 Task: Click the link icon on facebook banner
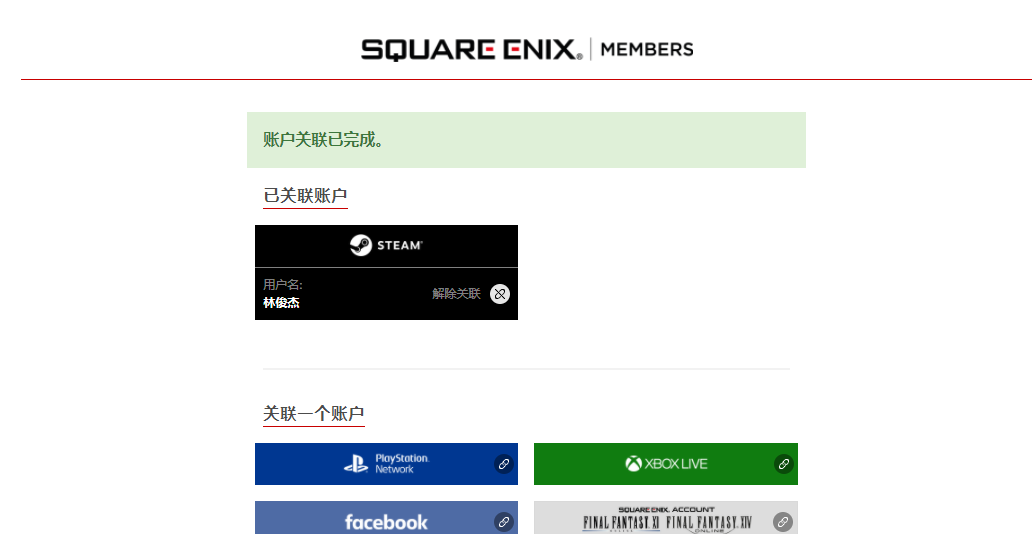[503, 522]
